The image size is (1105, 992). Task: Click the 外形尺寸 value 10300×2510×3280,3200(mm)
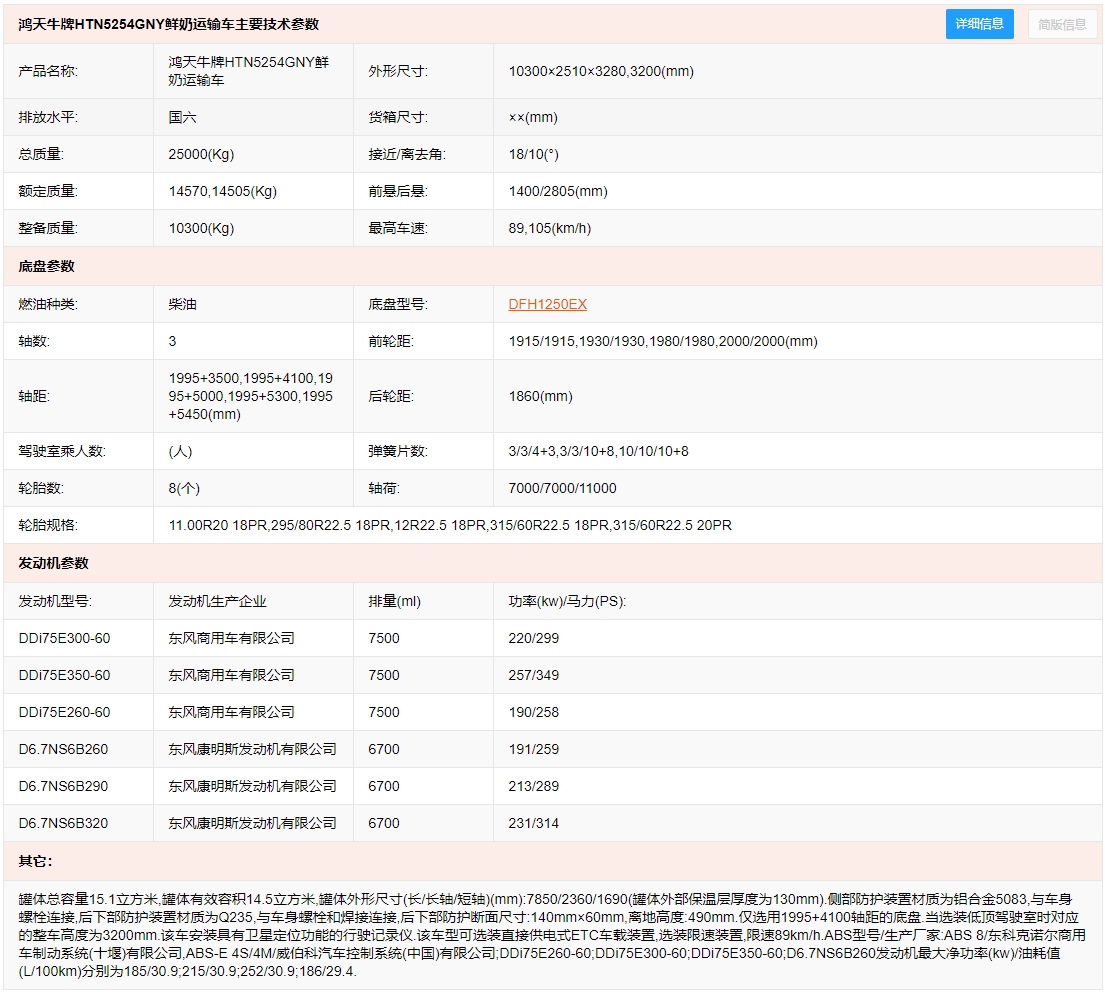601,71
